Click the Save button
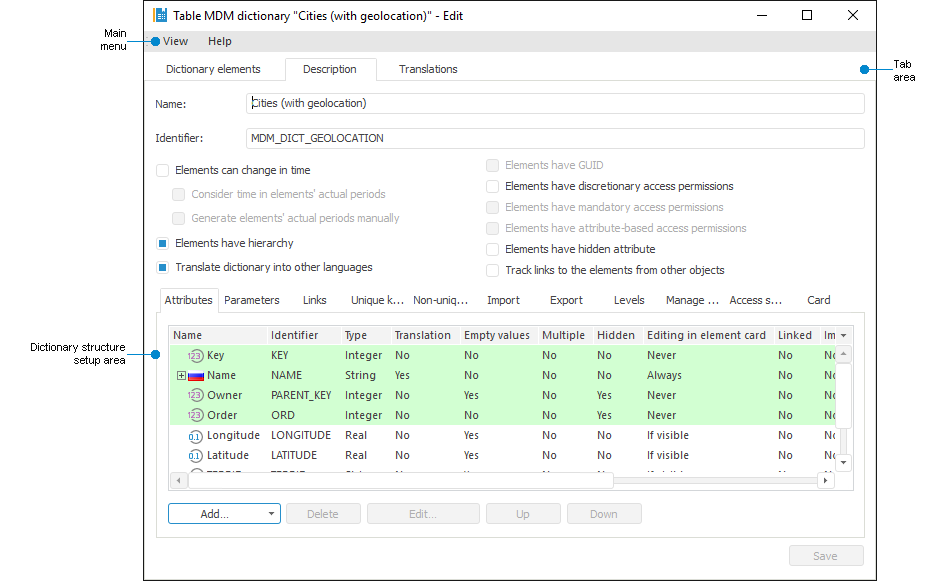Screen dimensions: 937x581 825,555
